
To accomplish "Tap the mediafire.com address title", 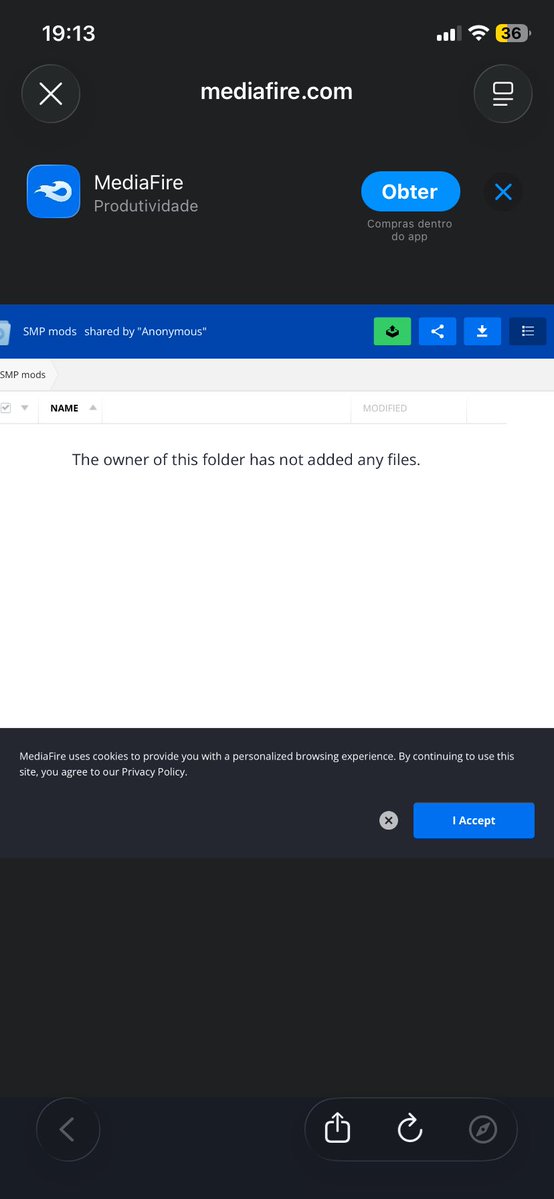I will (x=276, y=92).
